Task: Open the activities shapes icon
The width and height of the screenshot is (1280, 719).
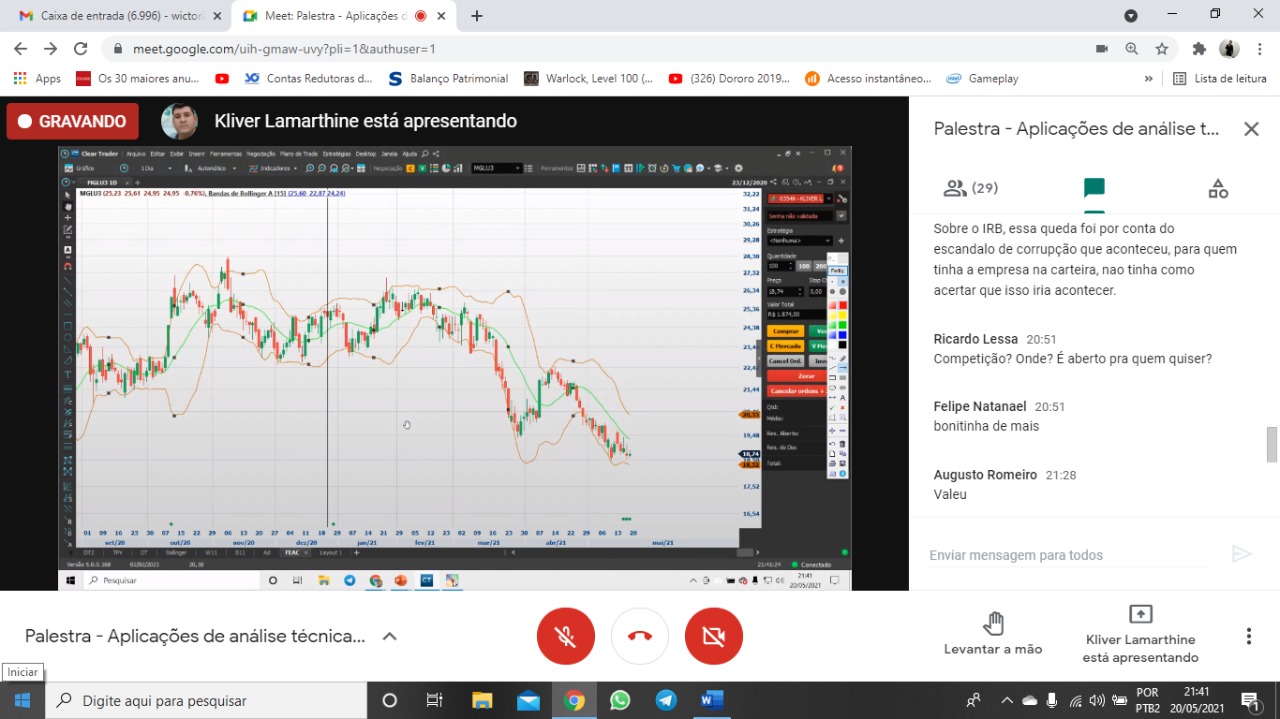Action: tap(1217, 188)
